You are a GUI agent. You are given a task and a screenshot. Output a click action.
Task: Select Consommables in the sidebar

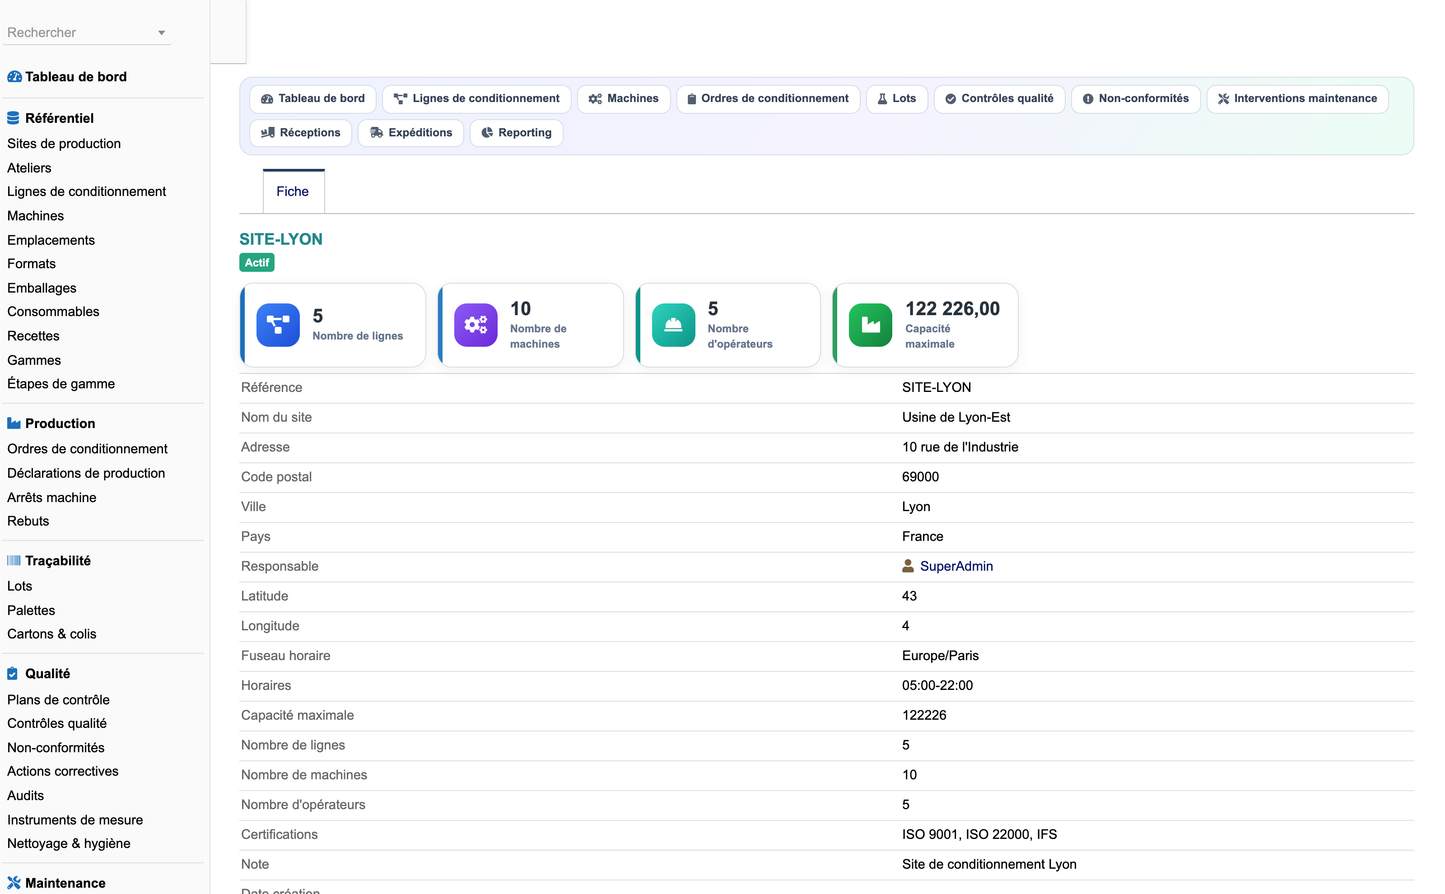53,312
